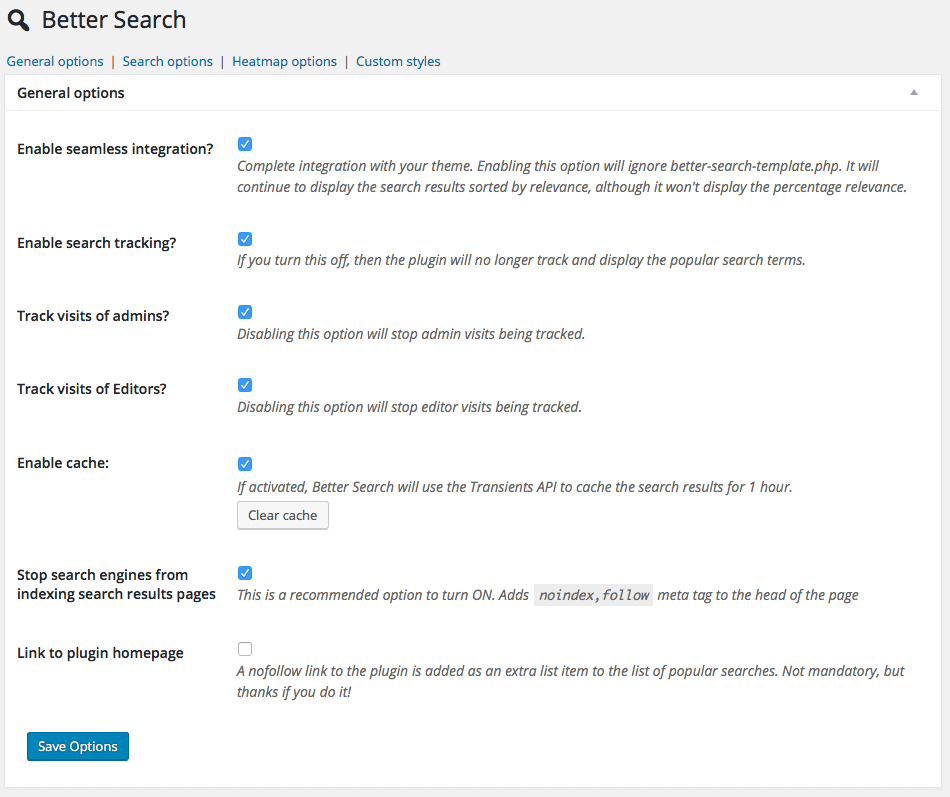Click the Enable seamless integration label
Image resolution: width=950 pixels, height=797 pixels.
click(x=115, y=149)
